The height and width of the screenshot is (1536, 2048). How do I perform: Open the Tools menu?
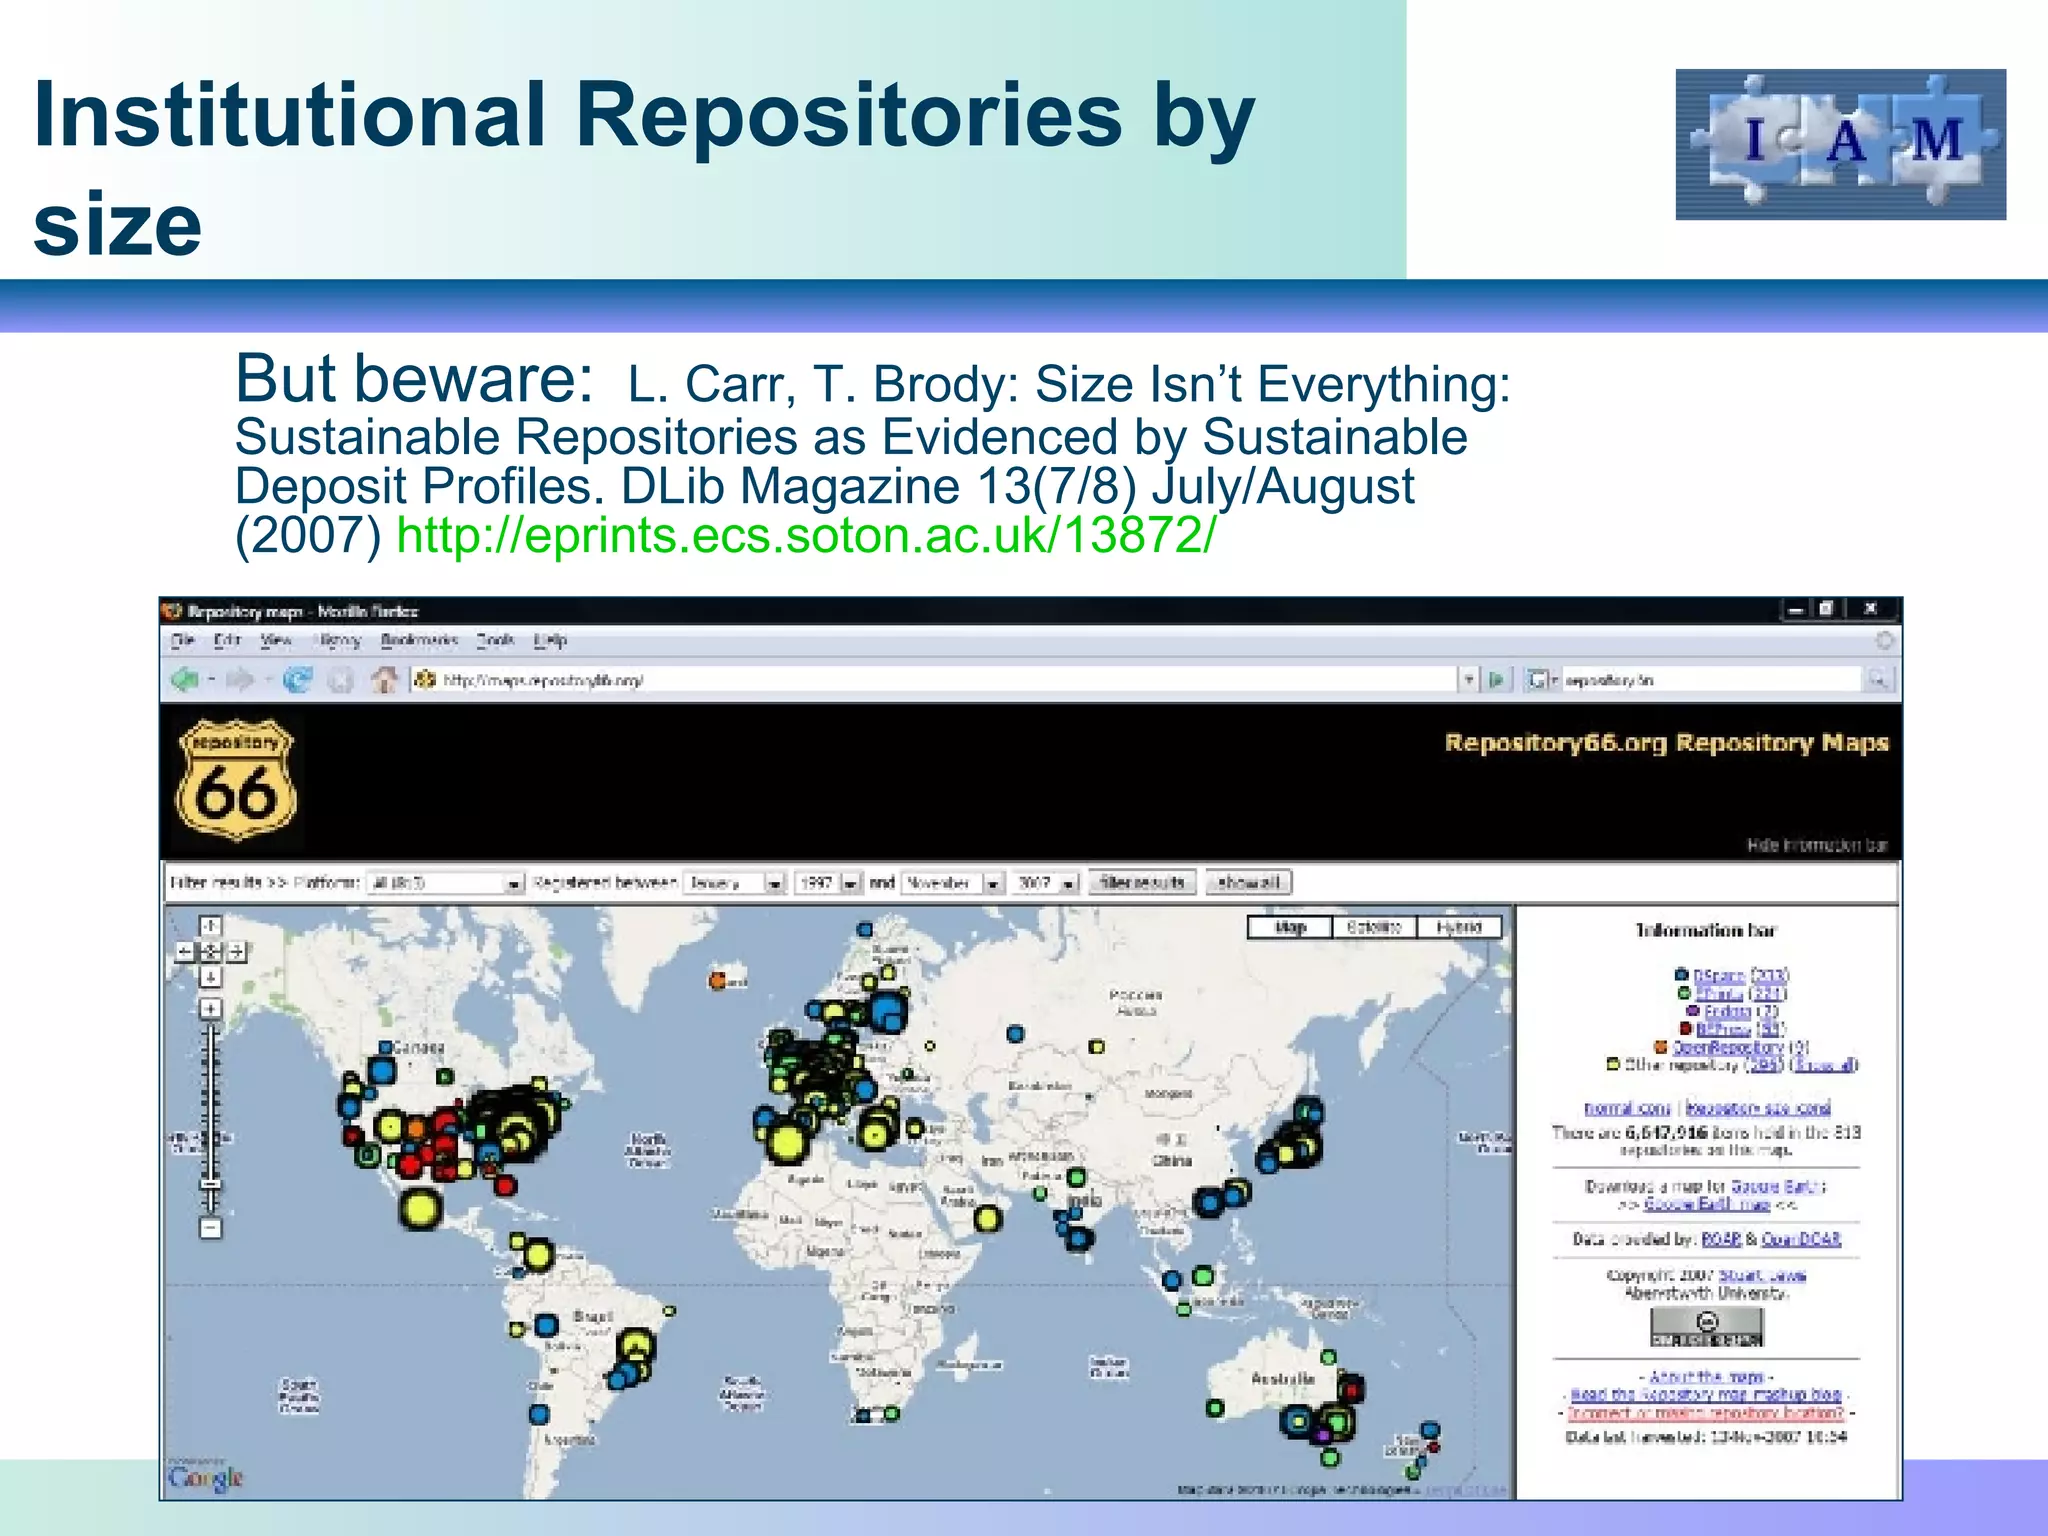[495, 640]
